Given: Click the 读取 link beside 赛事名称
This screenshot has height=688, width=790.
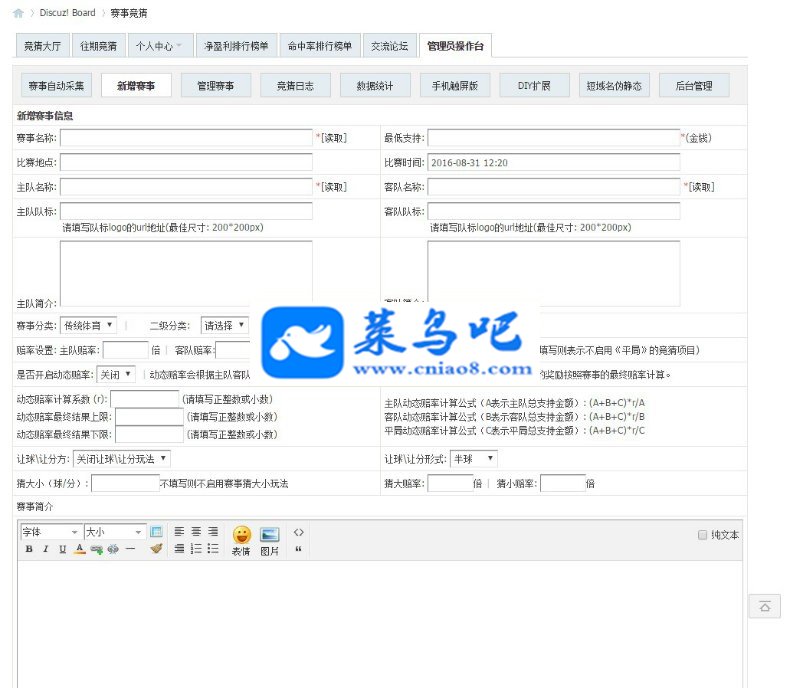Looking at the screenshot, I should pyautogui.click(x=334, y=138).
